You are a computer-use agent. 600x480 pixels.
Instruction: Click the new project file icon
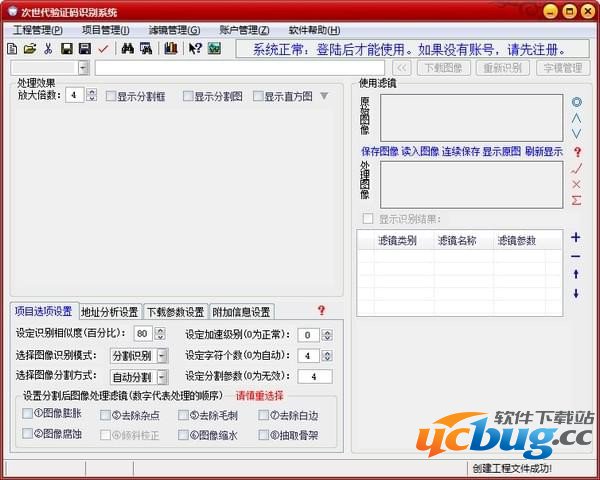[x=12, y=49]
